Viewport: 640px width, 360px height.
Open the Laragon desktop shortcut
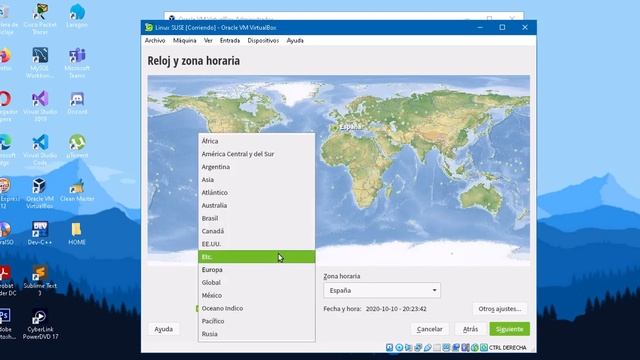click(77, 16)
